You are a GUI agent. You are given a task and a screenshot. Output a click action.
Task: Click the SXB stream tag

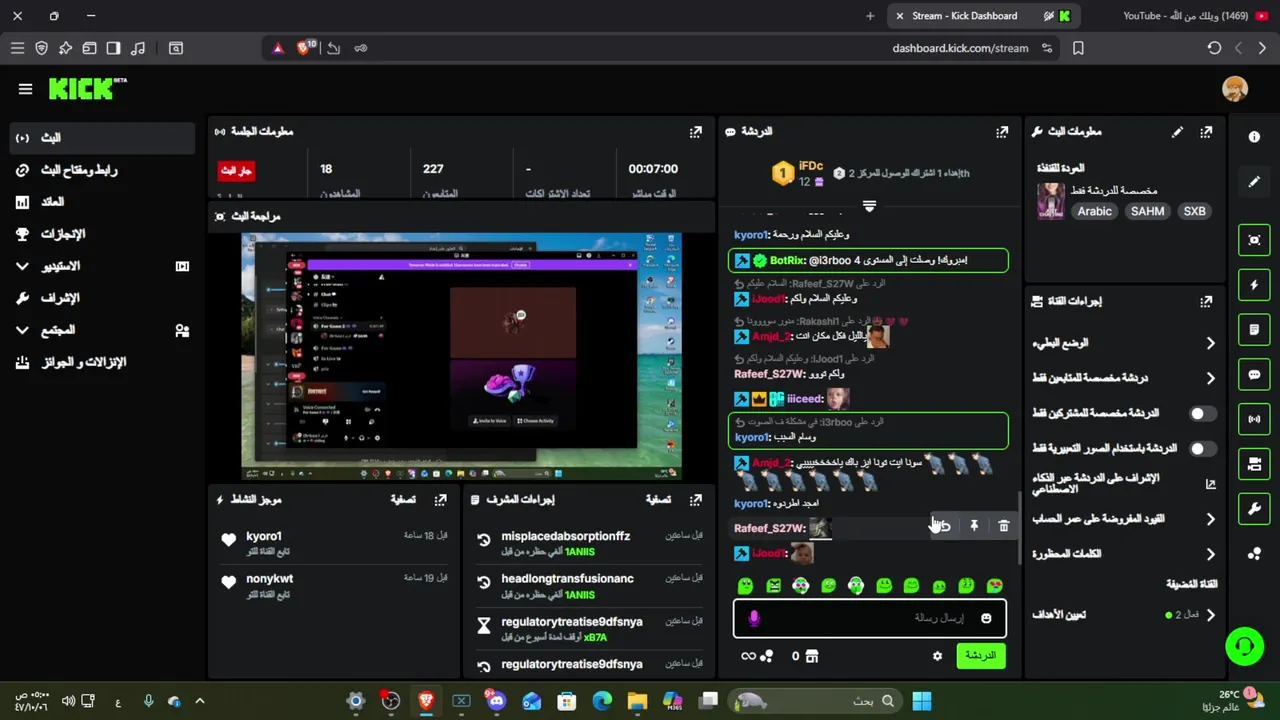click(x=1194, y=211)
